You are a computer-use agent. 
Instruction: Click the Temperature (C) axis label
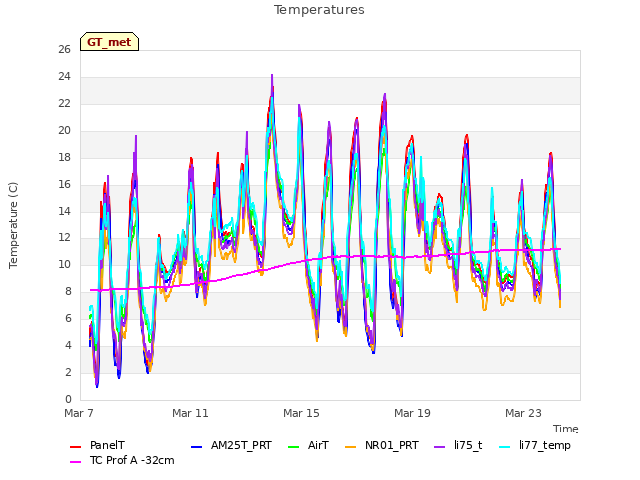click(x=13, y=225)
